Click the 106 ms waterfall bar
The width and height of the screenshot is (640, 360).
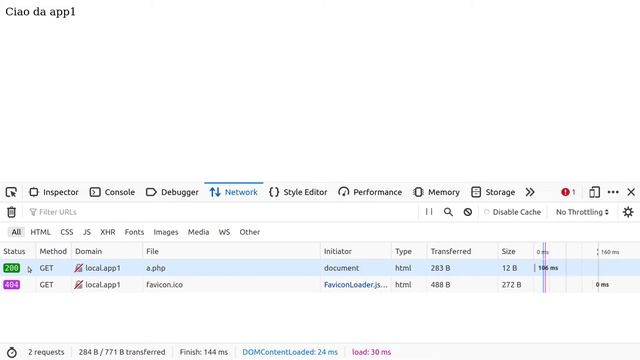click(547, 268)
